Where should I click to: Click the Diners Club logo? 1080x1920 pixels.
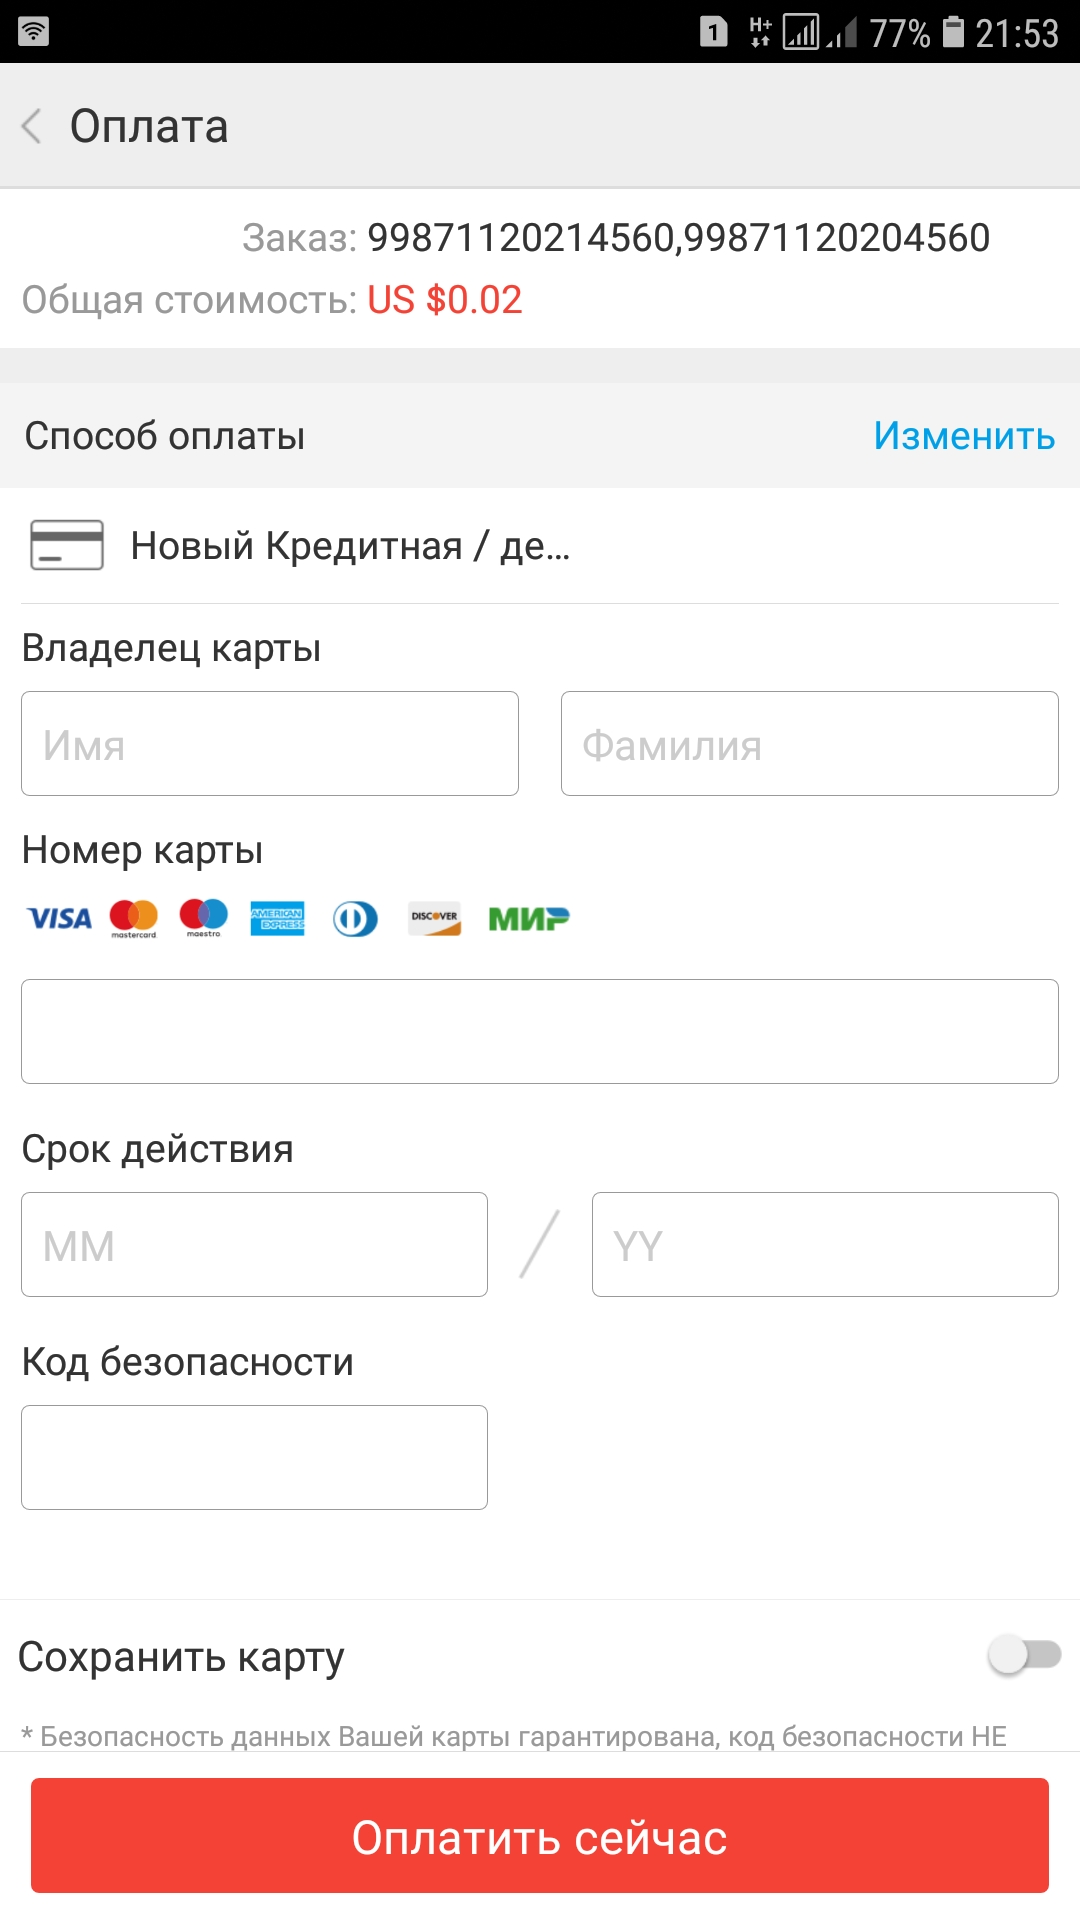[355, 918]
